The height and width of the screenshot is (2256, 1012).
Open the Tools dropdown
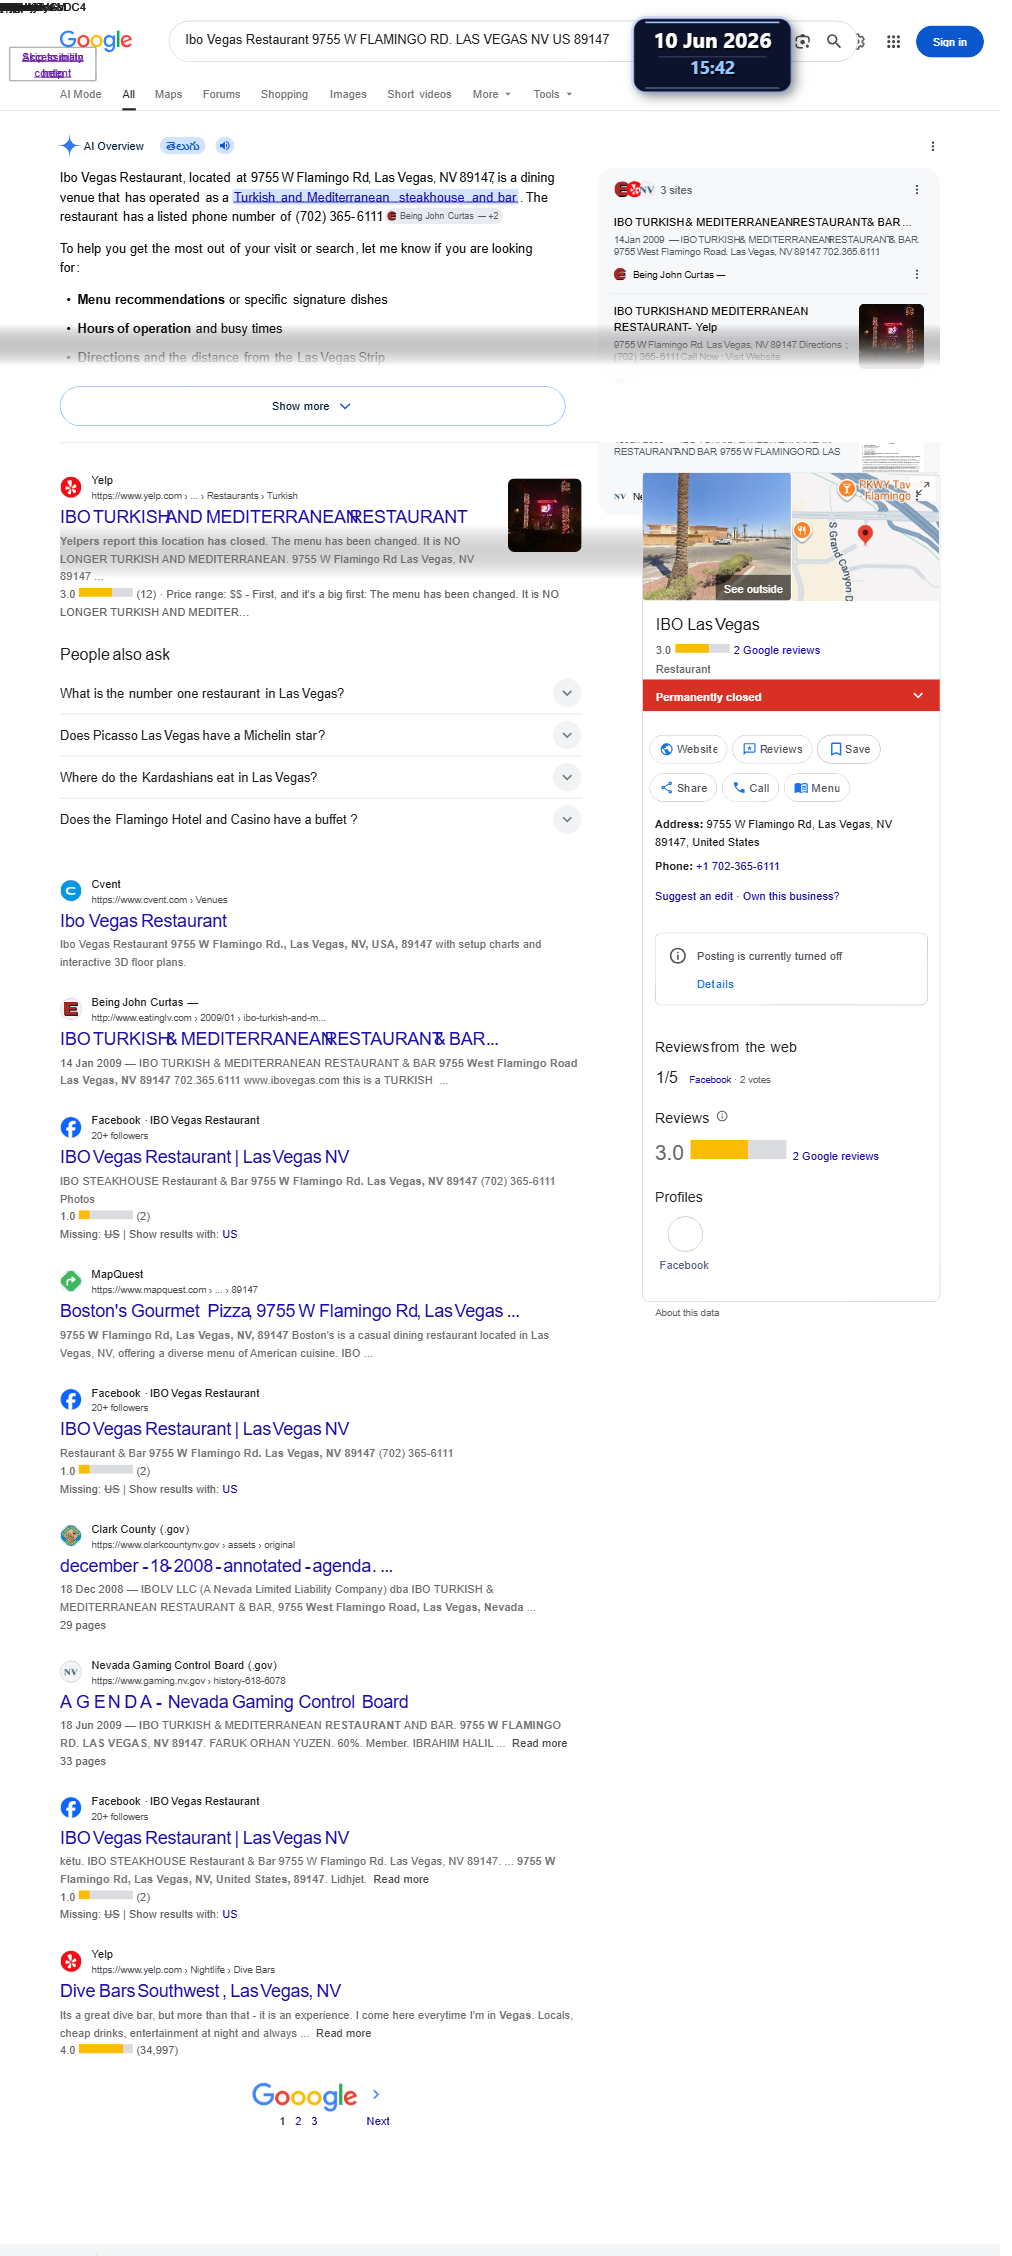click(552, 94)
